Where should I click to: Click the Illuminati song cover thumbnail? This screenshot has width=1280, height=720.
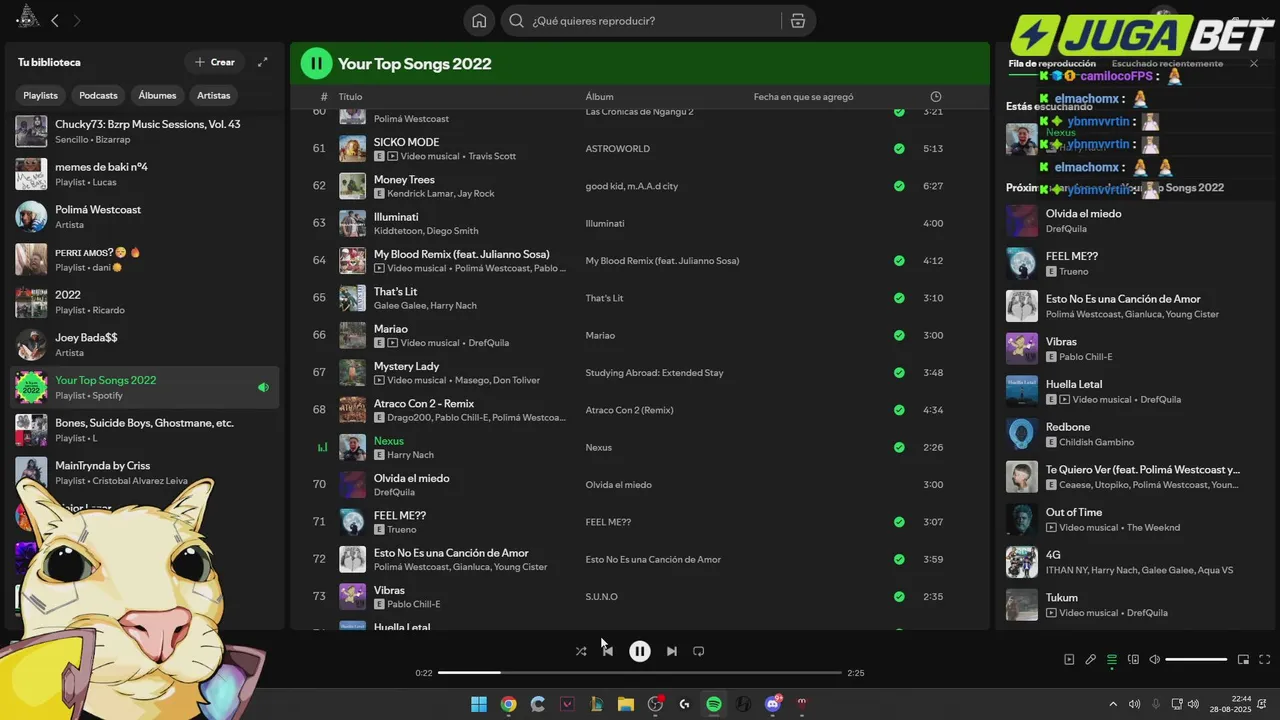click(352, 223)
